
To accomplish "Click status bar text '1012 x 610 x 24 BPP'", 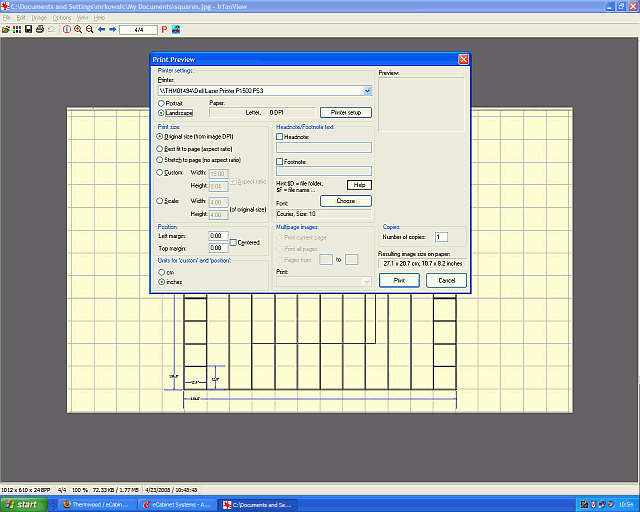I will (x=26, y=490).
